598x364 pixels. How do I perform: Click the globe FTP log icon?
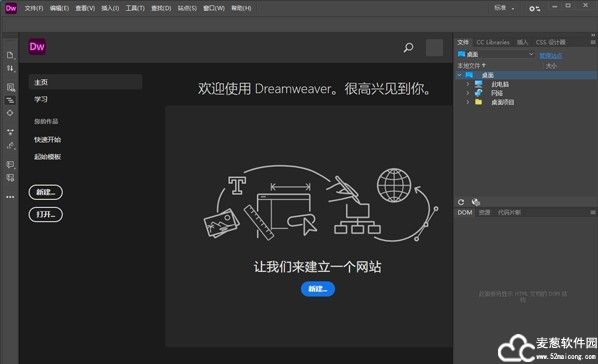click(476, 202)
